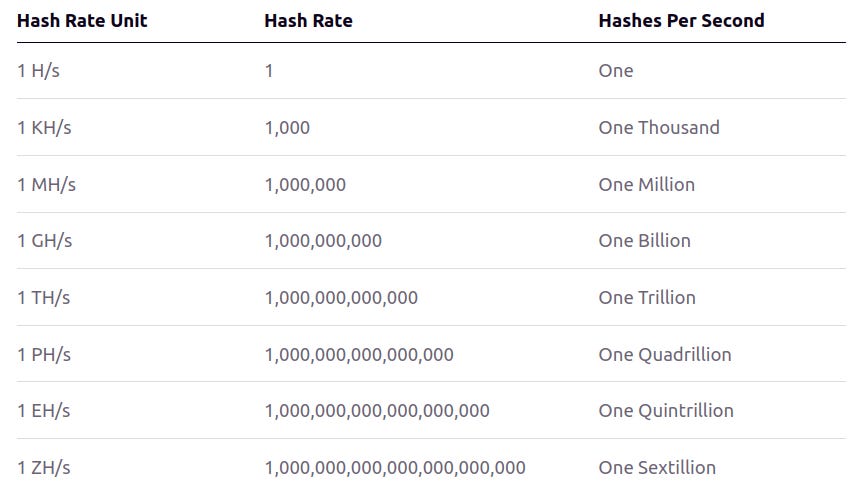The width and height of the screenshot is (867, 492).
Task: Select the 1 PH/s unit cell
Action: [x=44, y=355]
